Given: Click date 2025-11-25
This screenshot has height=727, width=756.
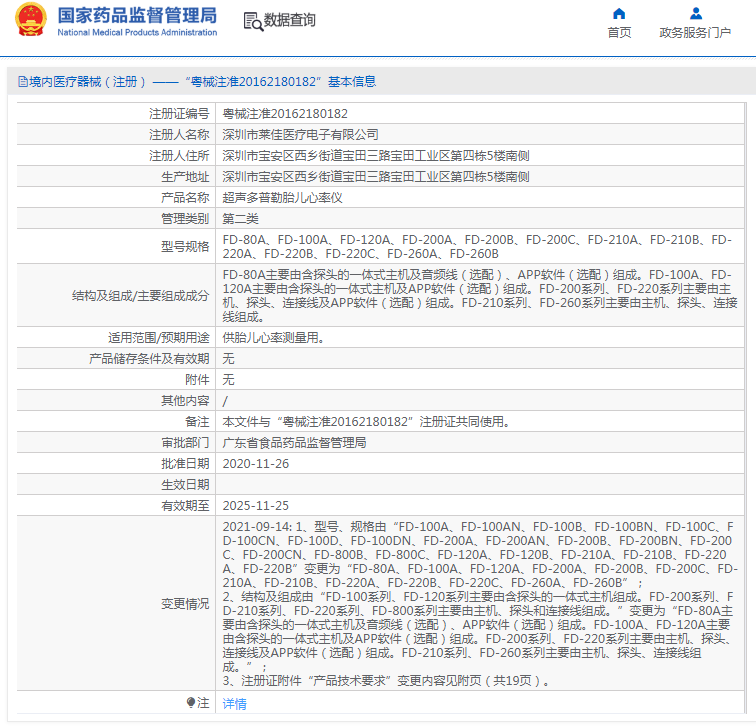Looking at the screenshot, I should (256, 506).
